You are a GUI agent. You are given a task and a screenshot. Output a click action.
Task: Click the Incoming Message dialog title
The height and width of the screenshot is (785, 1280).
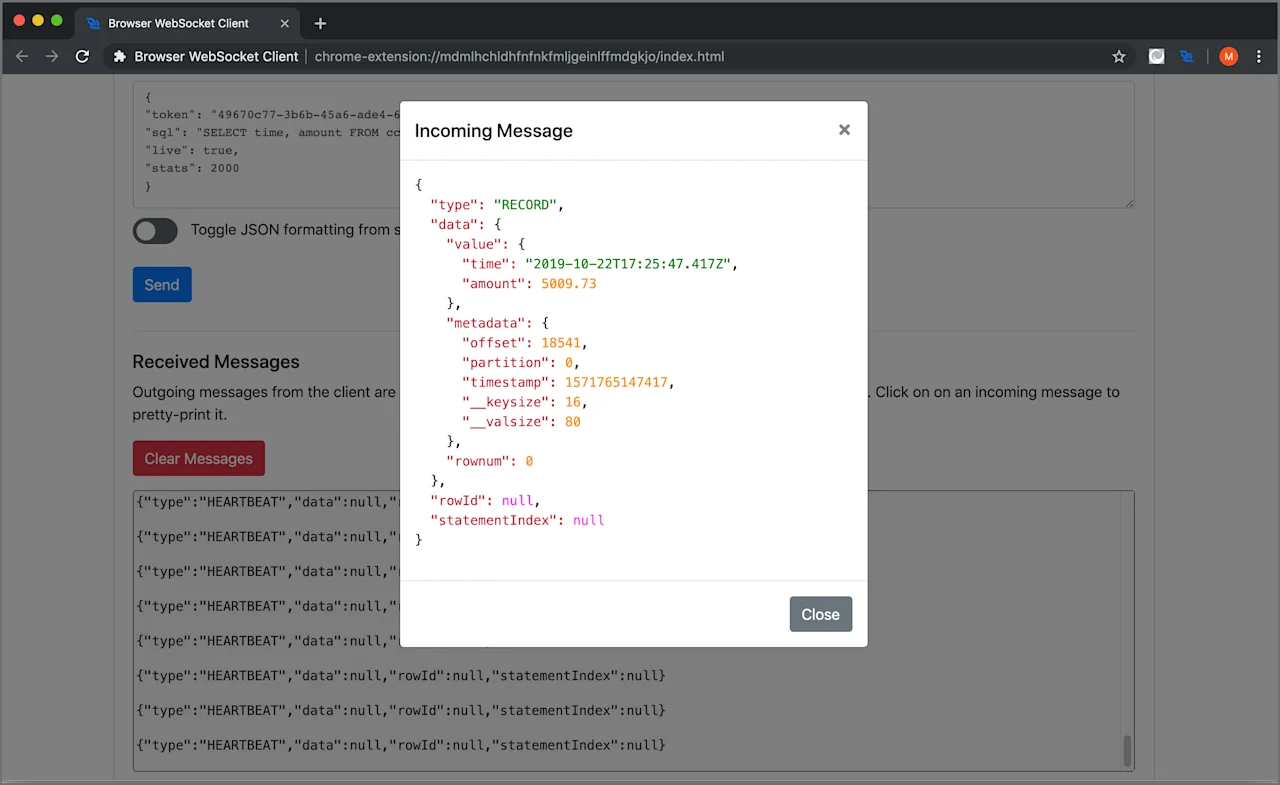pyautogui.click(x=494, y=131)
